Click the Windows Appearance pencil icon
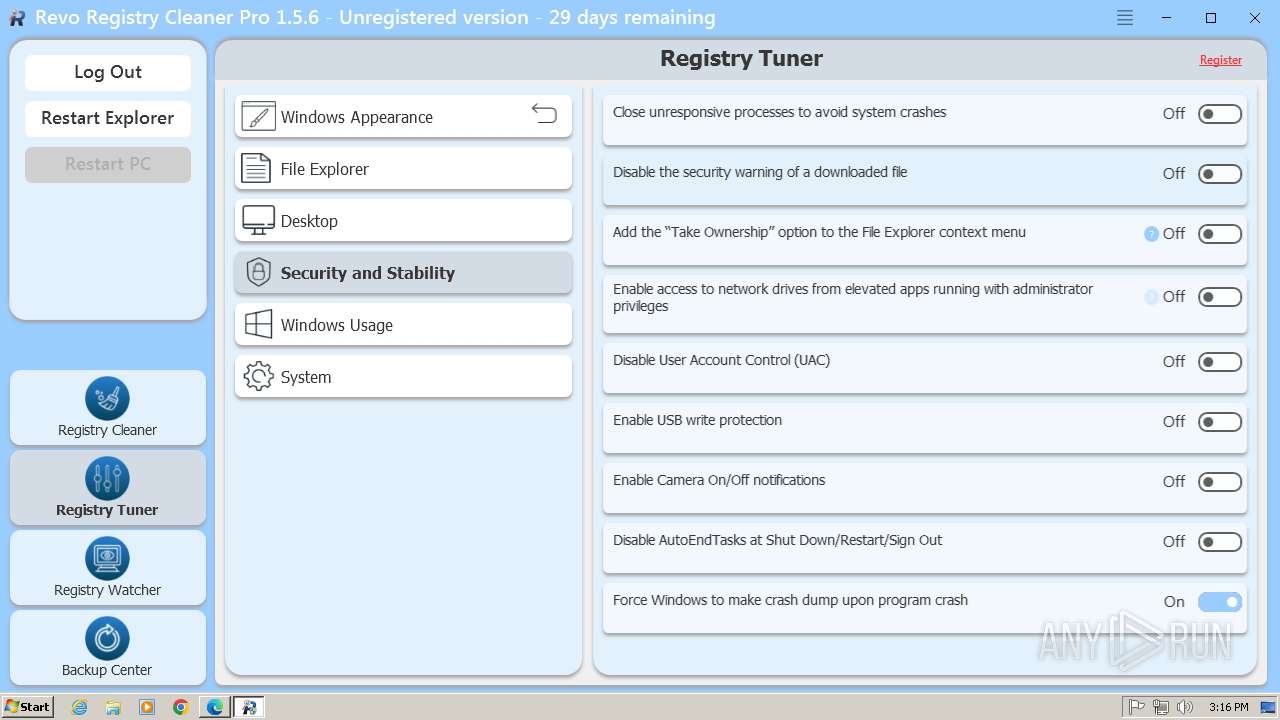This screenshot has width=1280, height=720. click(258, 117)
